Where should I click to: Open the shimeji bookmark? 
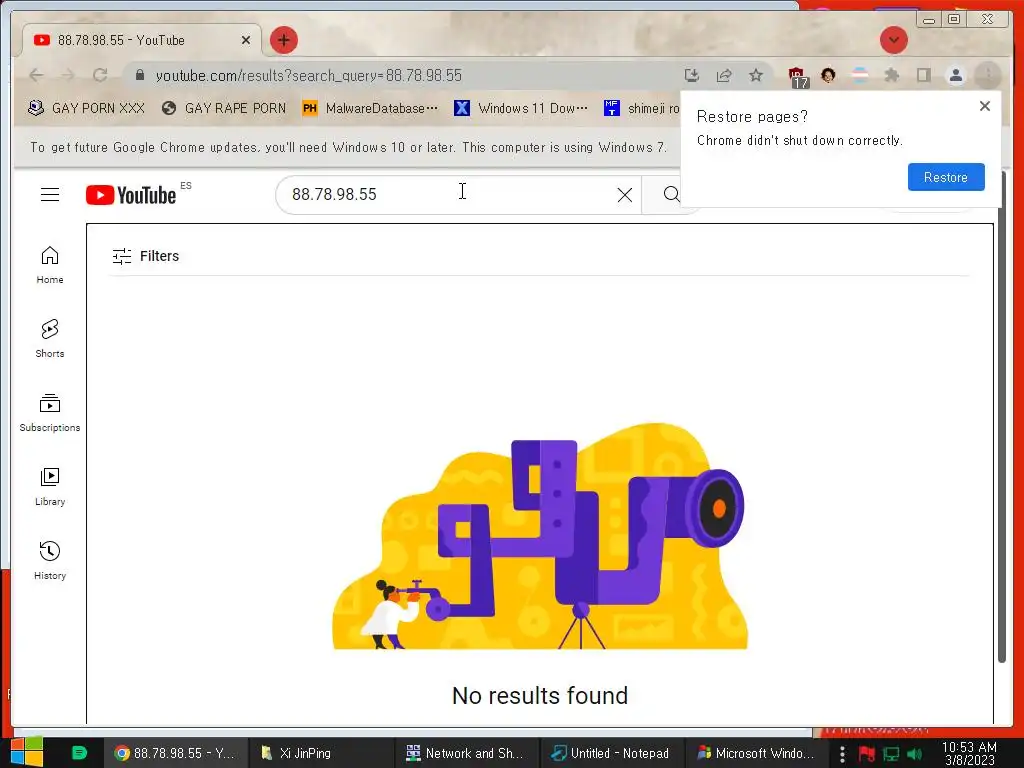641,108
